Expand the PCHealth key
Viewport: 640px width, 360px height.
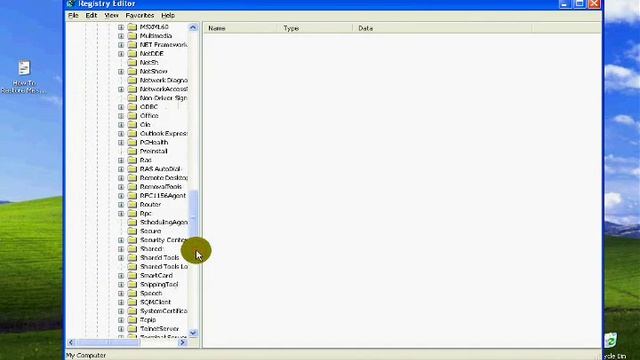[121, 142]
